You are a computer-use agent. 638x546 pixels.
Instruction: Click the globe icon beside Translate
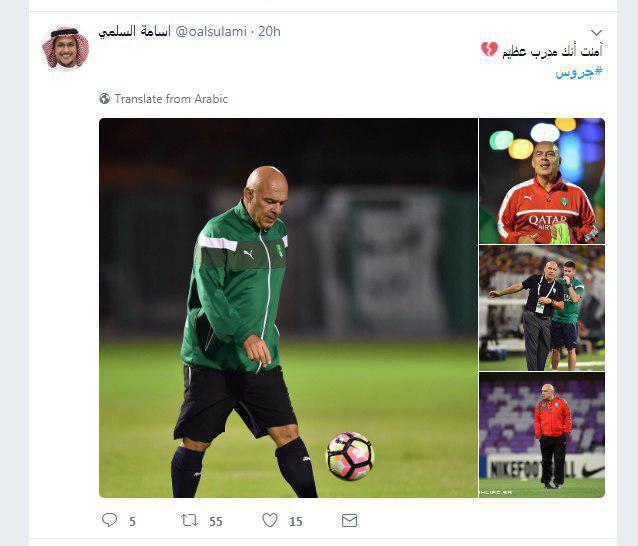tap(105, 98)
